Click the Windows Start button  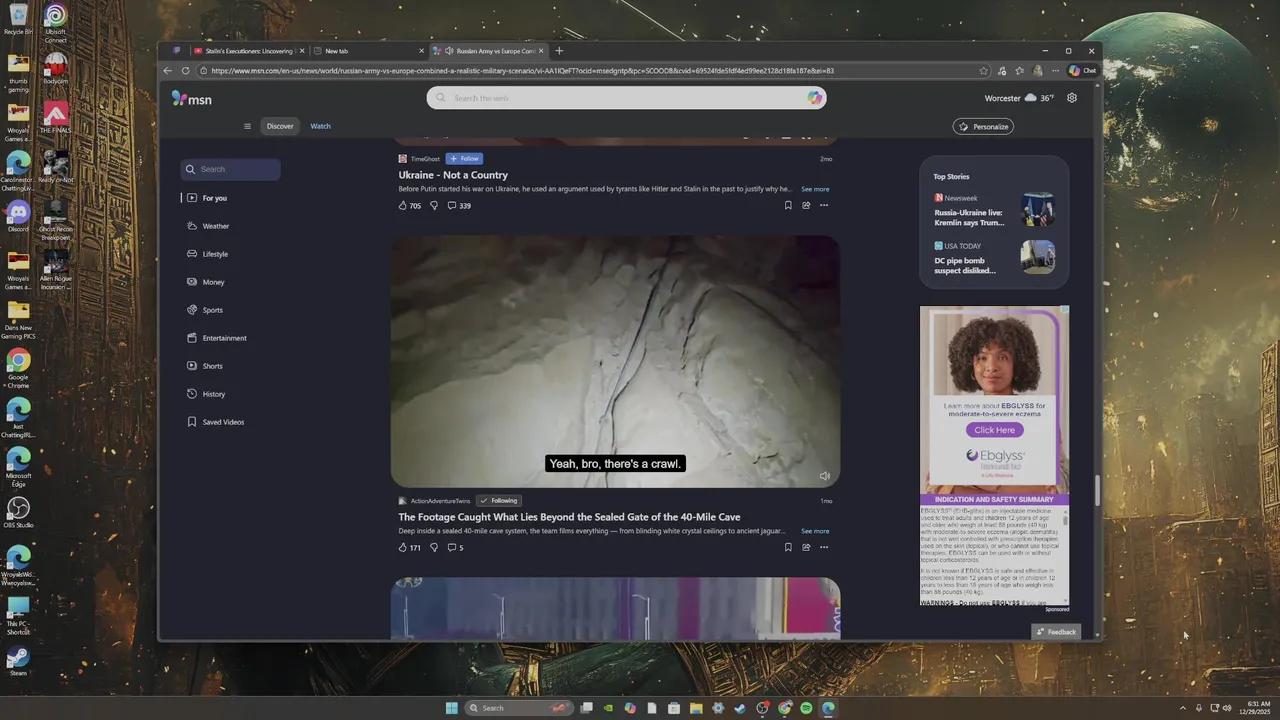452,708
